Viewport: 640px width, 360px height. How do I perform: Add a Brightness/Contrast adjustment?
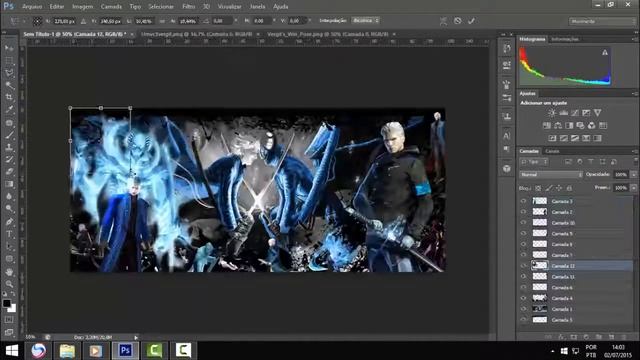[552, 113]
